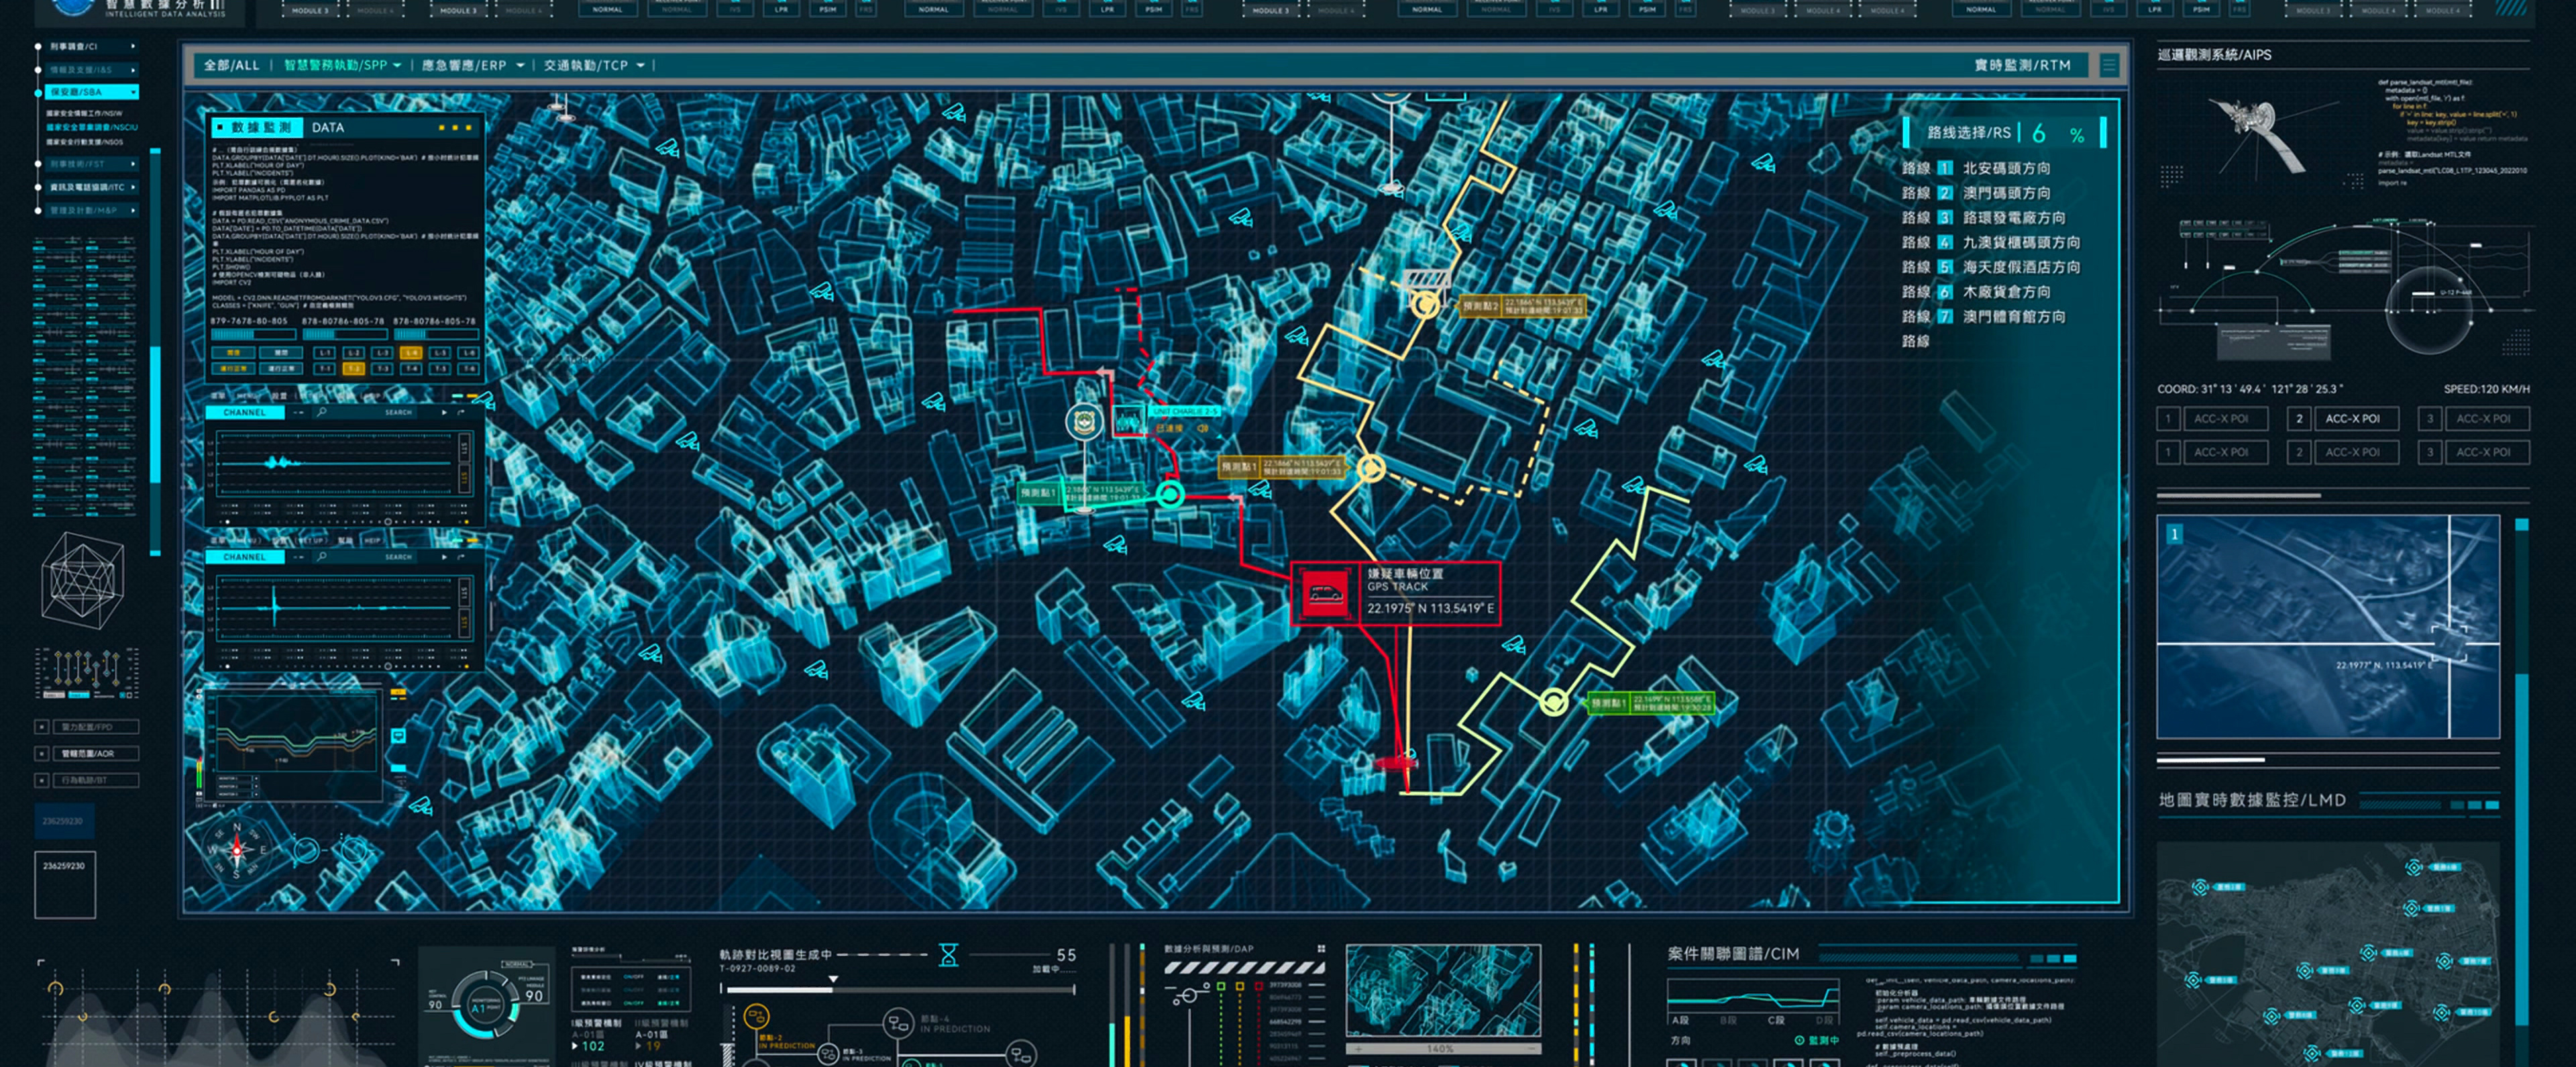Viewport: 2576px width, 1067px height.
Task: Open the hamburger menu beside 實時監測/RTM
Action: coord(2109,66)
